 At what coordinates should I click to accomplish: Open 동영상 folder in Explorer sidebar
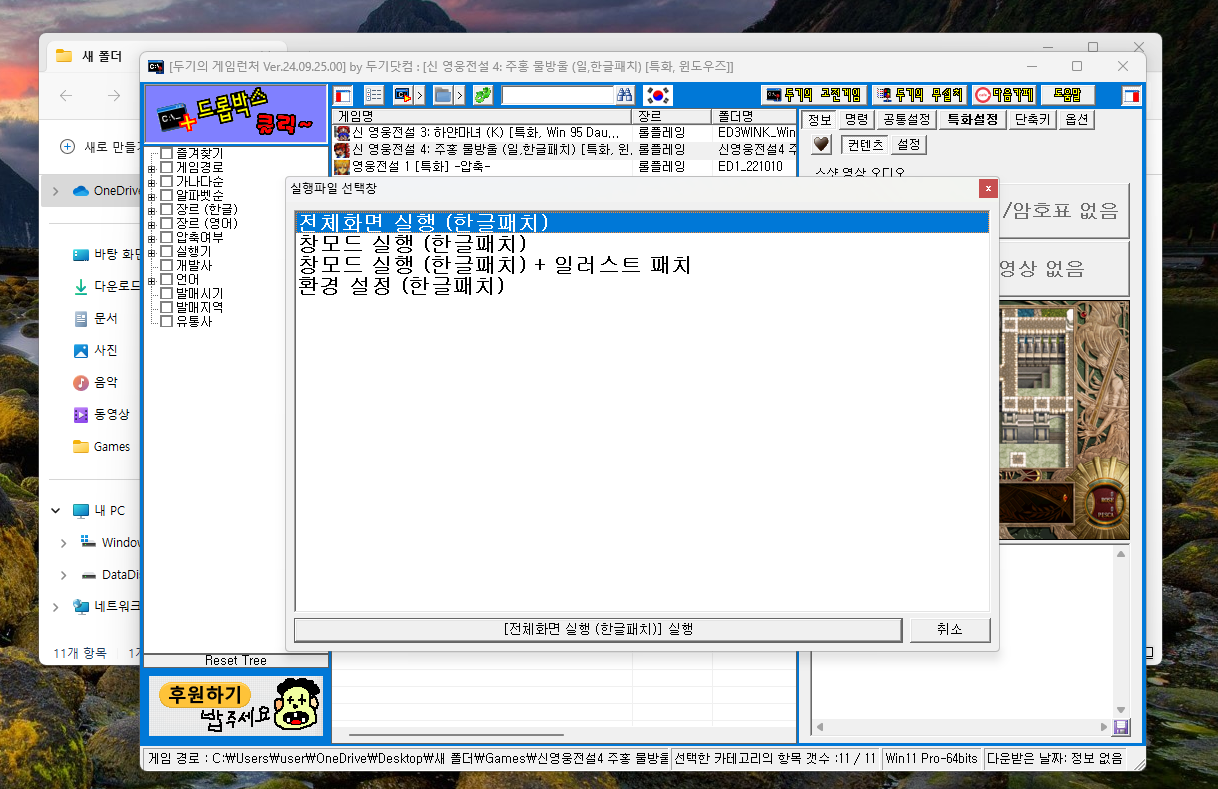tap(101, 414)
